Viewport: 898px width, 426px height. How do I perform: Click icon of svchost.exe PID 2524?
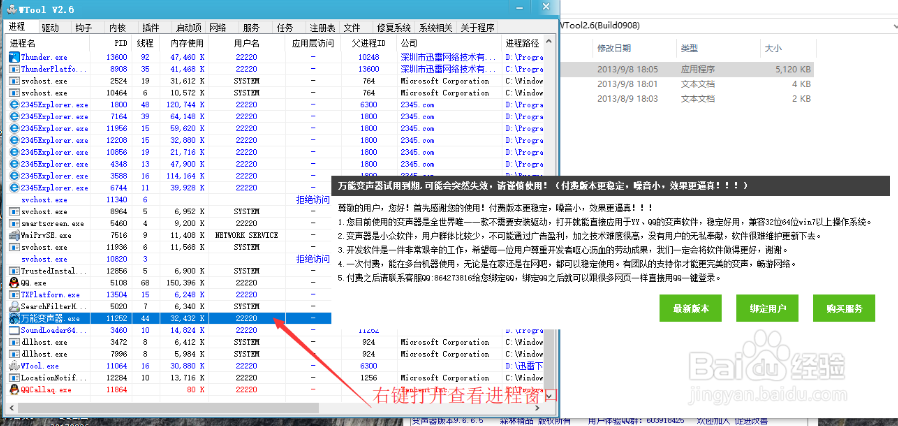(x=14, y=81)
